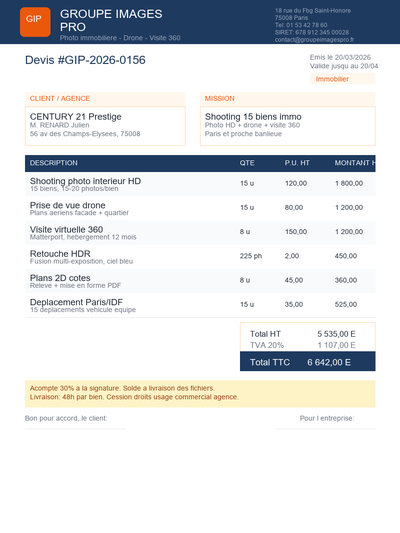Open the contact@groupeimagespro.fr email address
The image size is (400, 533).
click(x=314, y=39)
